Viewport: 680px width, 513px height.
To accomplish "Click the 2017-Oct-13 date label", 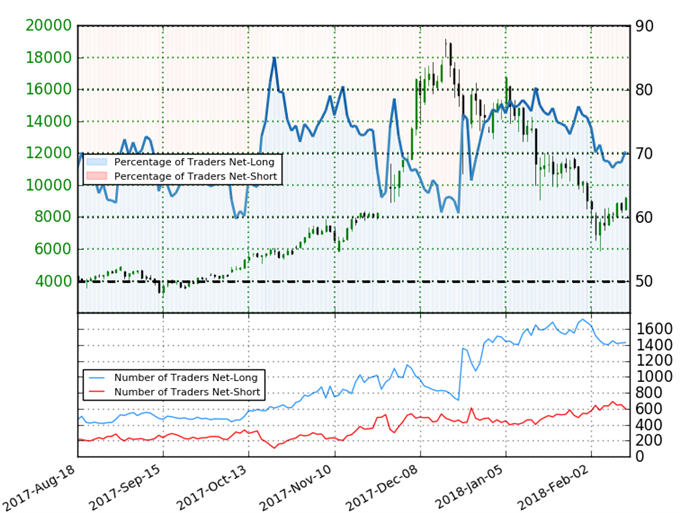I will [211, 487].
